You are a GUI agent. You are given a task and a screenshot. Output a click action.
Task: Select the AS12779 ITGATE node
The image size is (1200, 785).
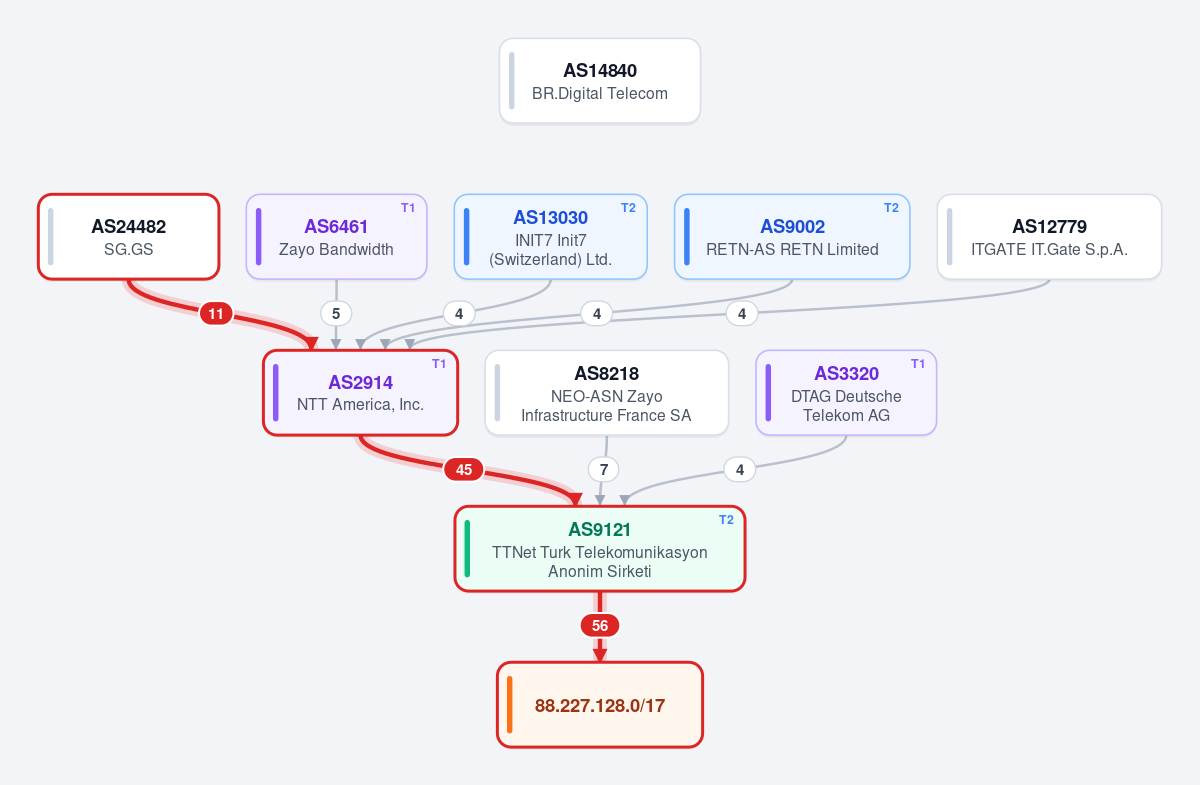[x=1050, y=237]
